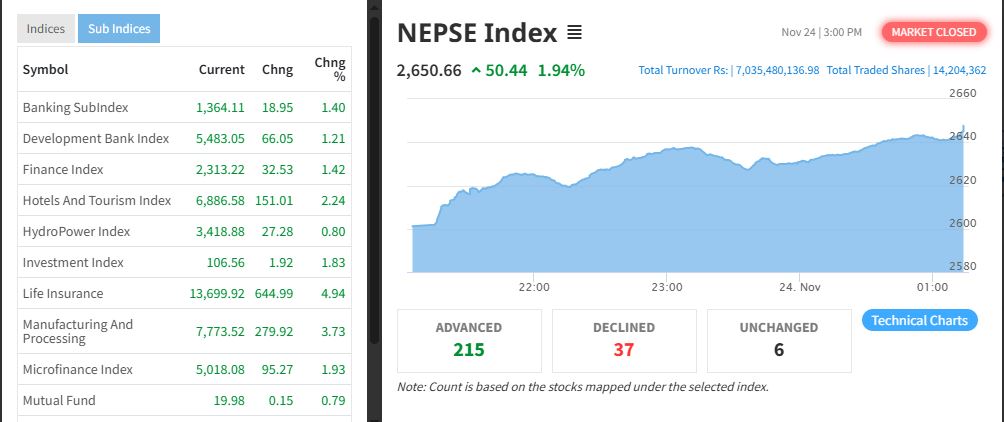1004x422 pixels.
Task: Select the Sub Indices tab
Action: (119, 29)
